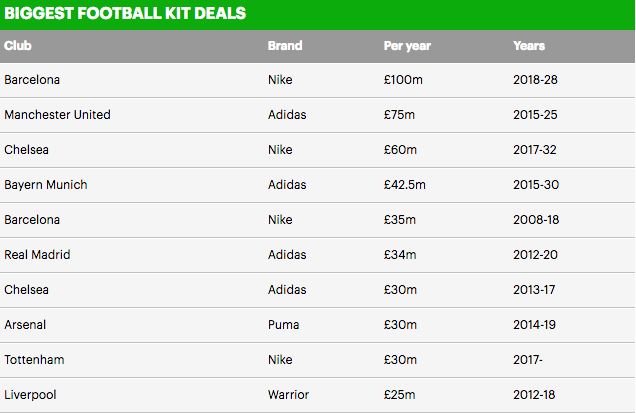
Task: Click the Warrior brand cell
Action: (x=289, y=395)
